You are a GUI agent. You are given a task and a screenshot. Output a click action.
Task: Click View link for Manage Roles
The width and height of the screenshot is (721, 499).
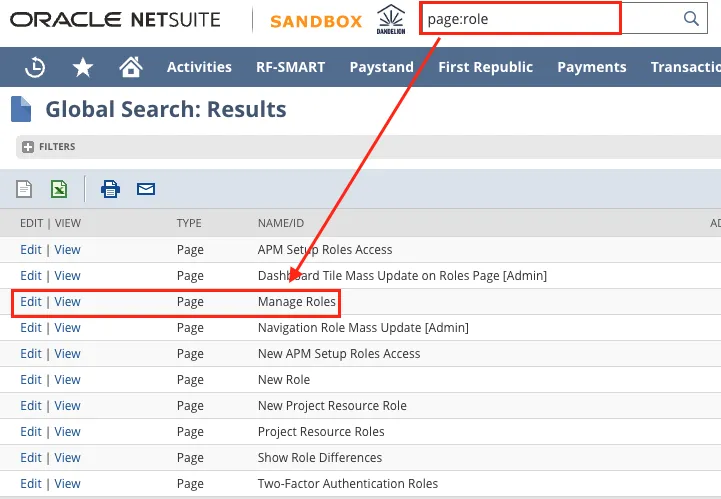click(67, 302)
